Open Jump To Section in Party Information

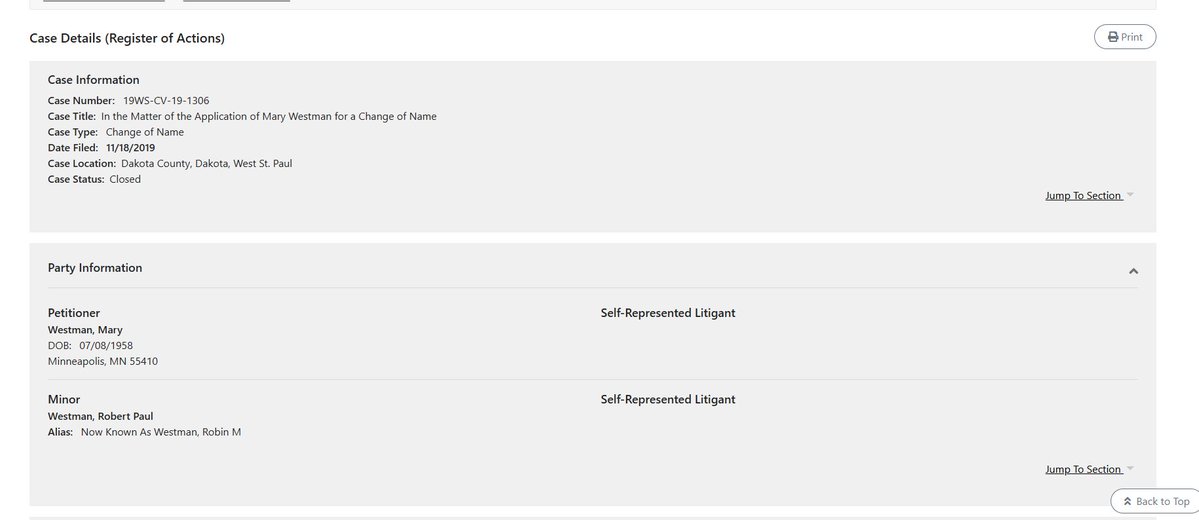click(x=1083, y=469)
